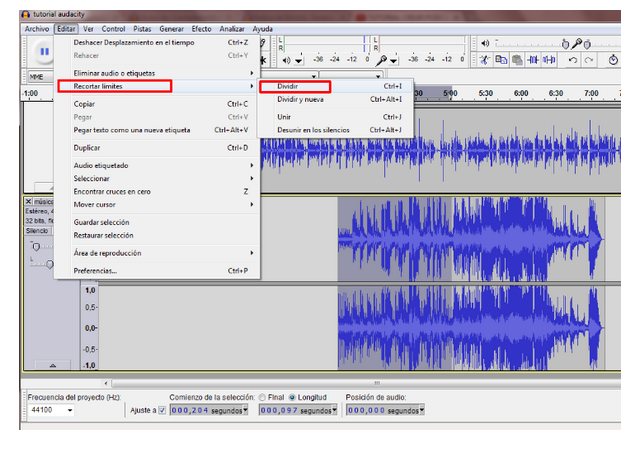Adjust the track gain slider
644x459 pixels.
pyautogui.click(x=36, y=246)
